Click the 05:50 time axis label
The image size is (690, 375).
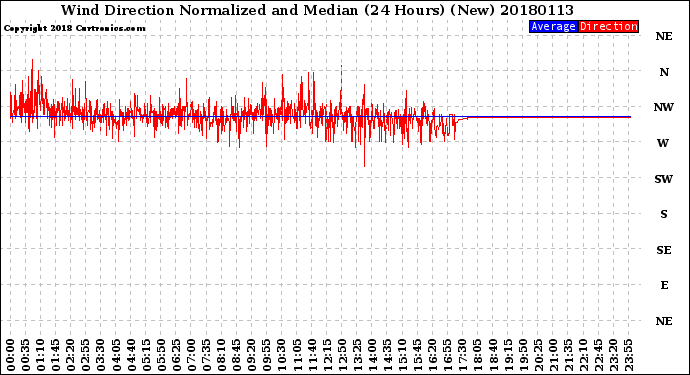[x=161, y=355]
